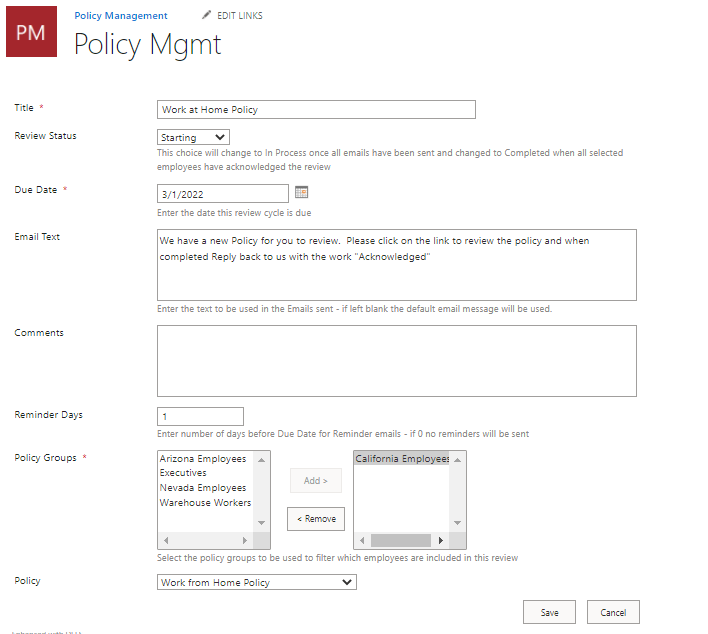Click the Cancel button

(x=613, y=612)
